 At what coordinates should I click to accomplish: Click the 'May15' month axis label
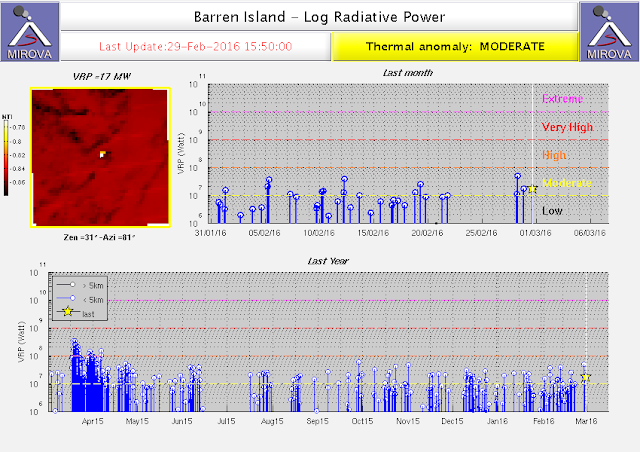click(137, 421)
